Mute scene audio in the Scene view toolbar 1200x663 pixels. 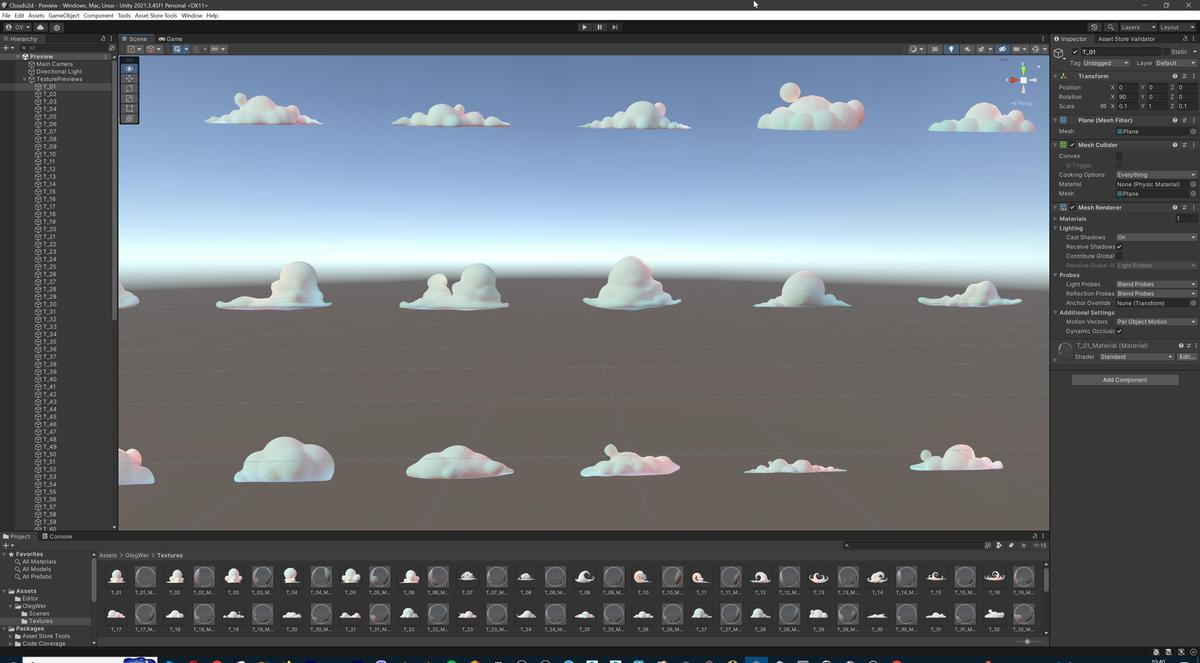968,49
